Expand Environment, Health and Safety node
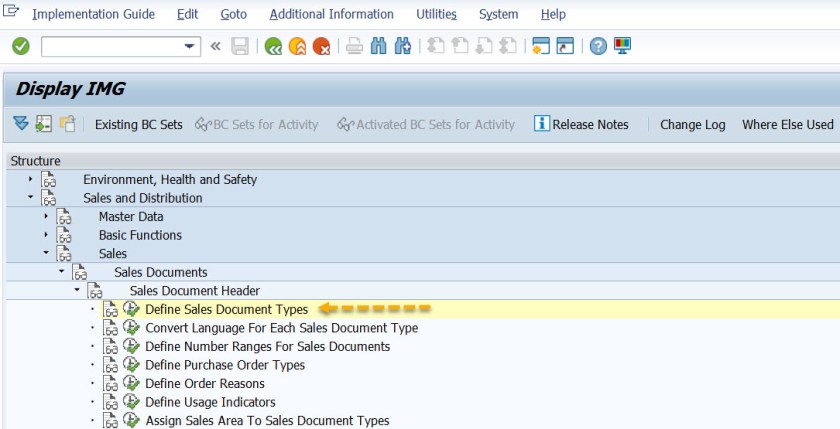This screenshot has width=840, height=429. (30, 179)
